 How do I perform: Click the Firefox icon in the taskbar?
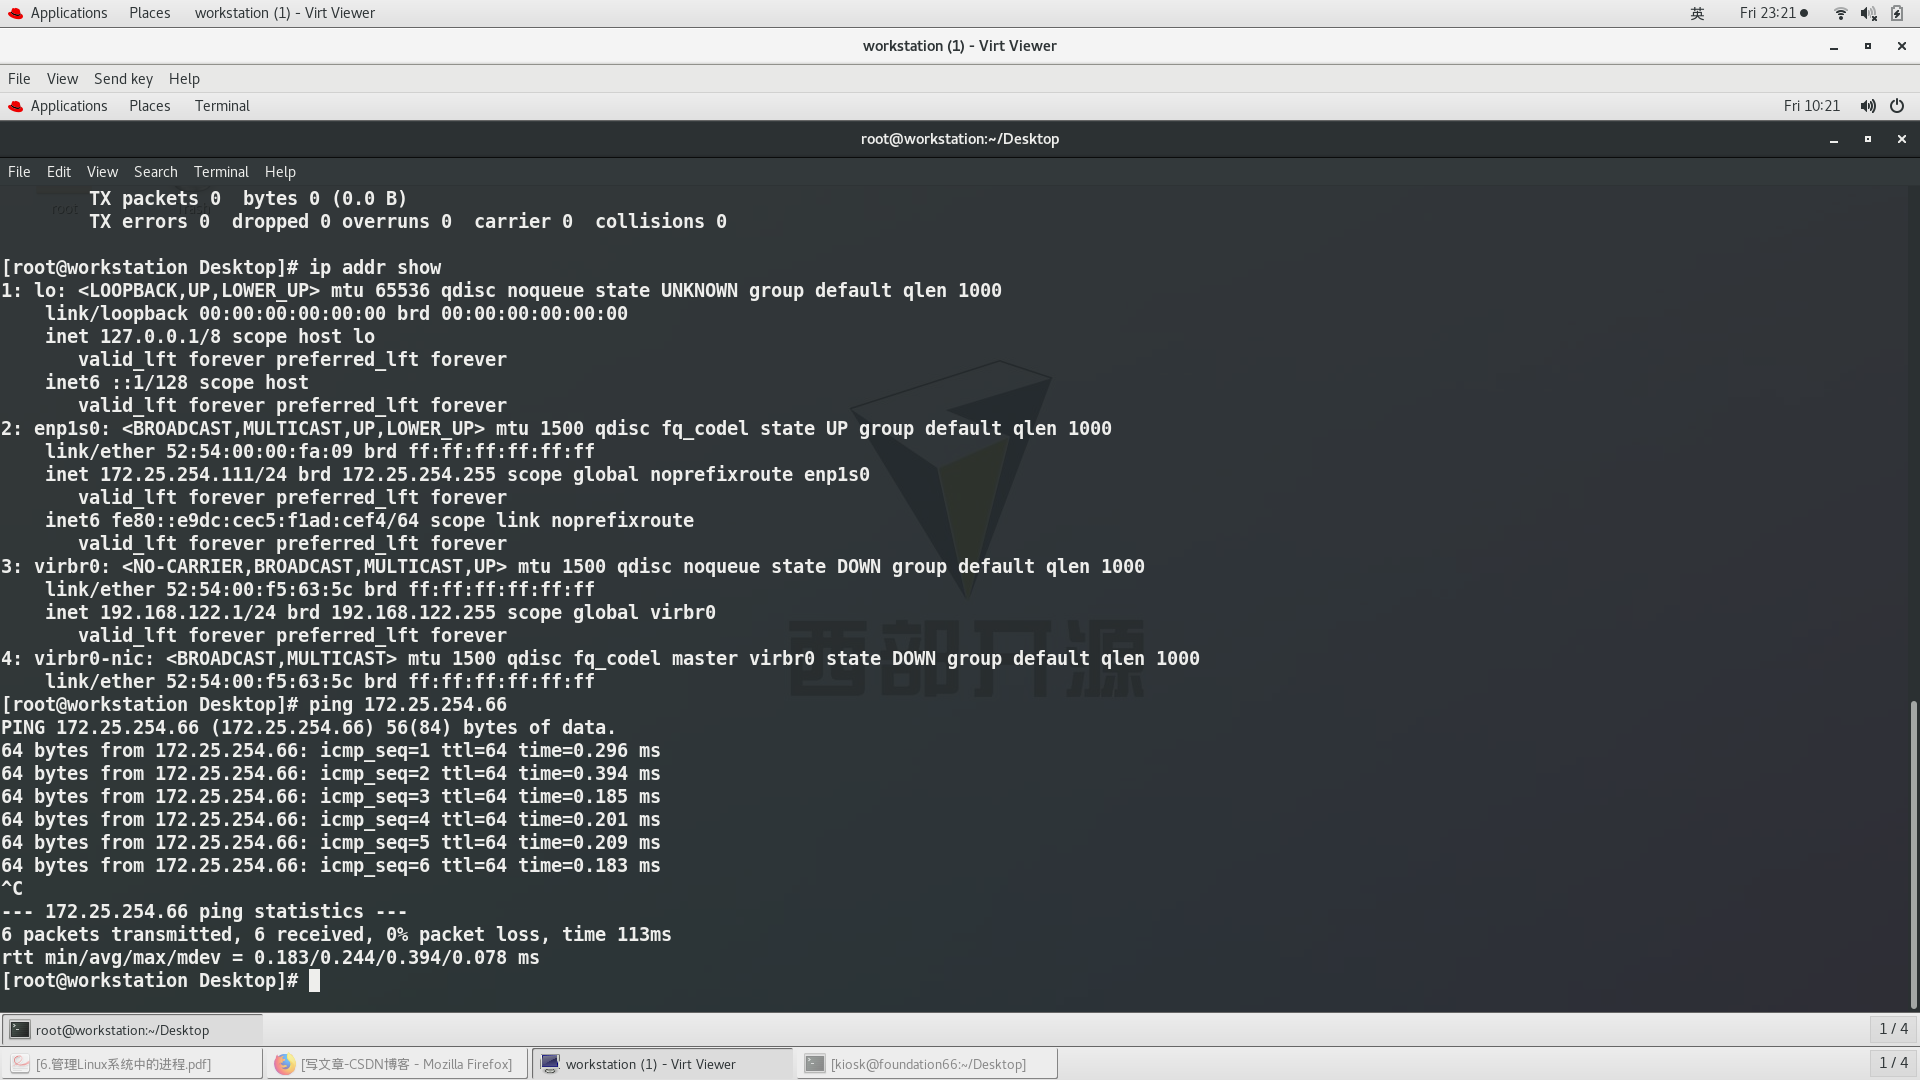(284, 1064)
